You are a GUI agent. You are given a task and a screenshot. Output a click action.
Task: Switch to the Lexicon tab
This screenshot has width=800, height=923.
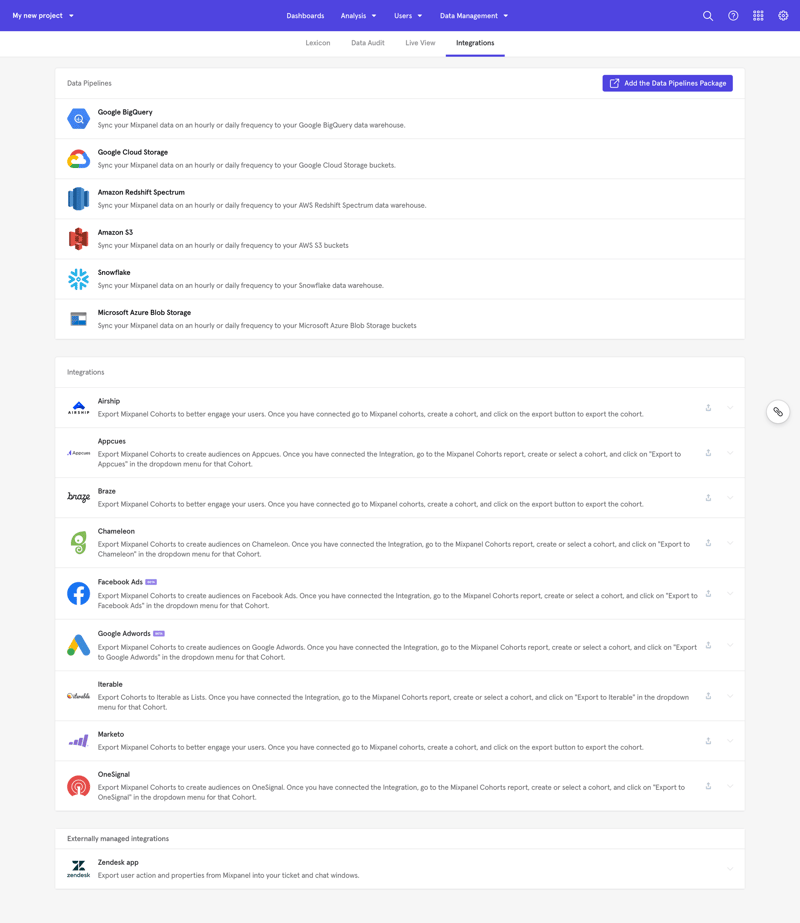coord(318,43)
